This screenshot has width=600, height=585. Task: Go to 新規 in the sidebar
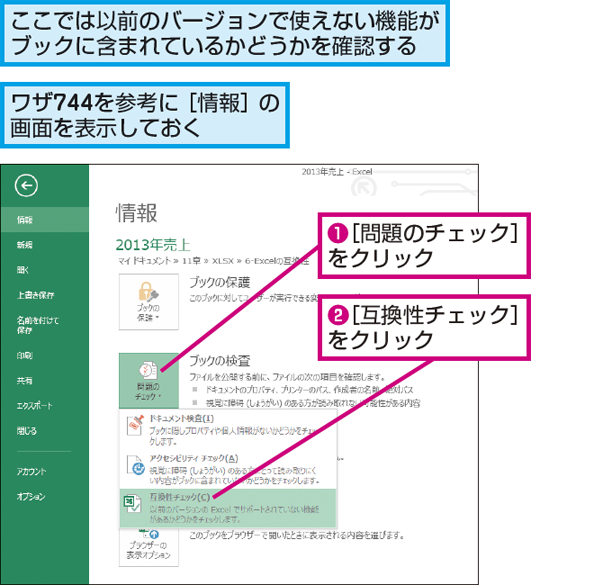pyautogui.click(x=24, y=244)
